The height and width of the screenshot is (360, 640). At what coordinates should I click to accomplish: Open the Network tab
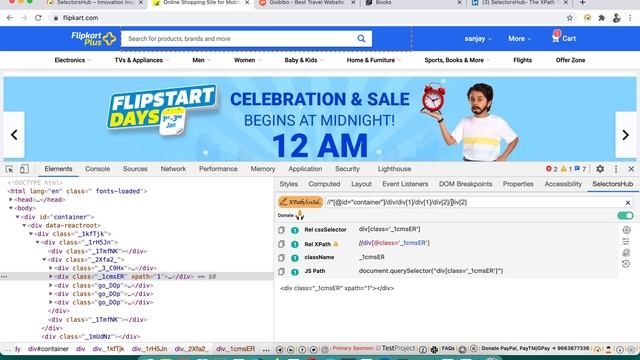tap(173, 169)
